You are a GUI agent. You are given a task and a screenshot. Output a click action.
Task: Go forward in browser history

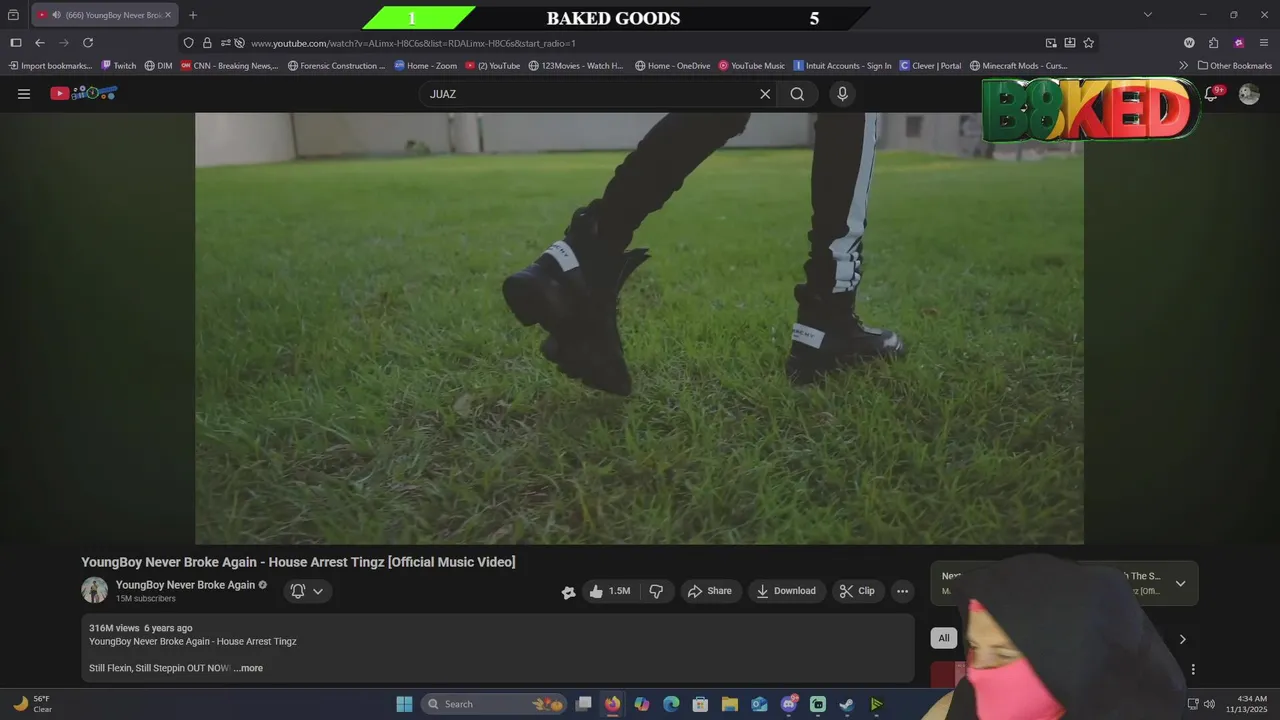point(64,43)
